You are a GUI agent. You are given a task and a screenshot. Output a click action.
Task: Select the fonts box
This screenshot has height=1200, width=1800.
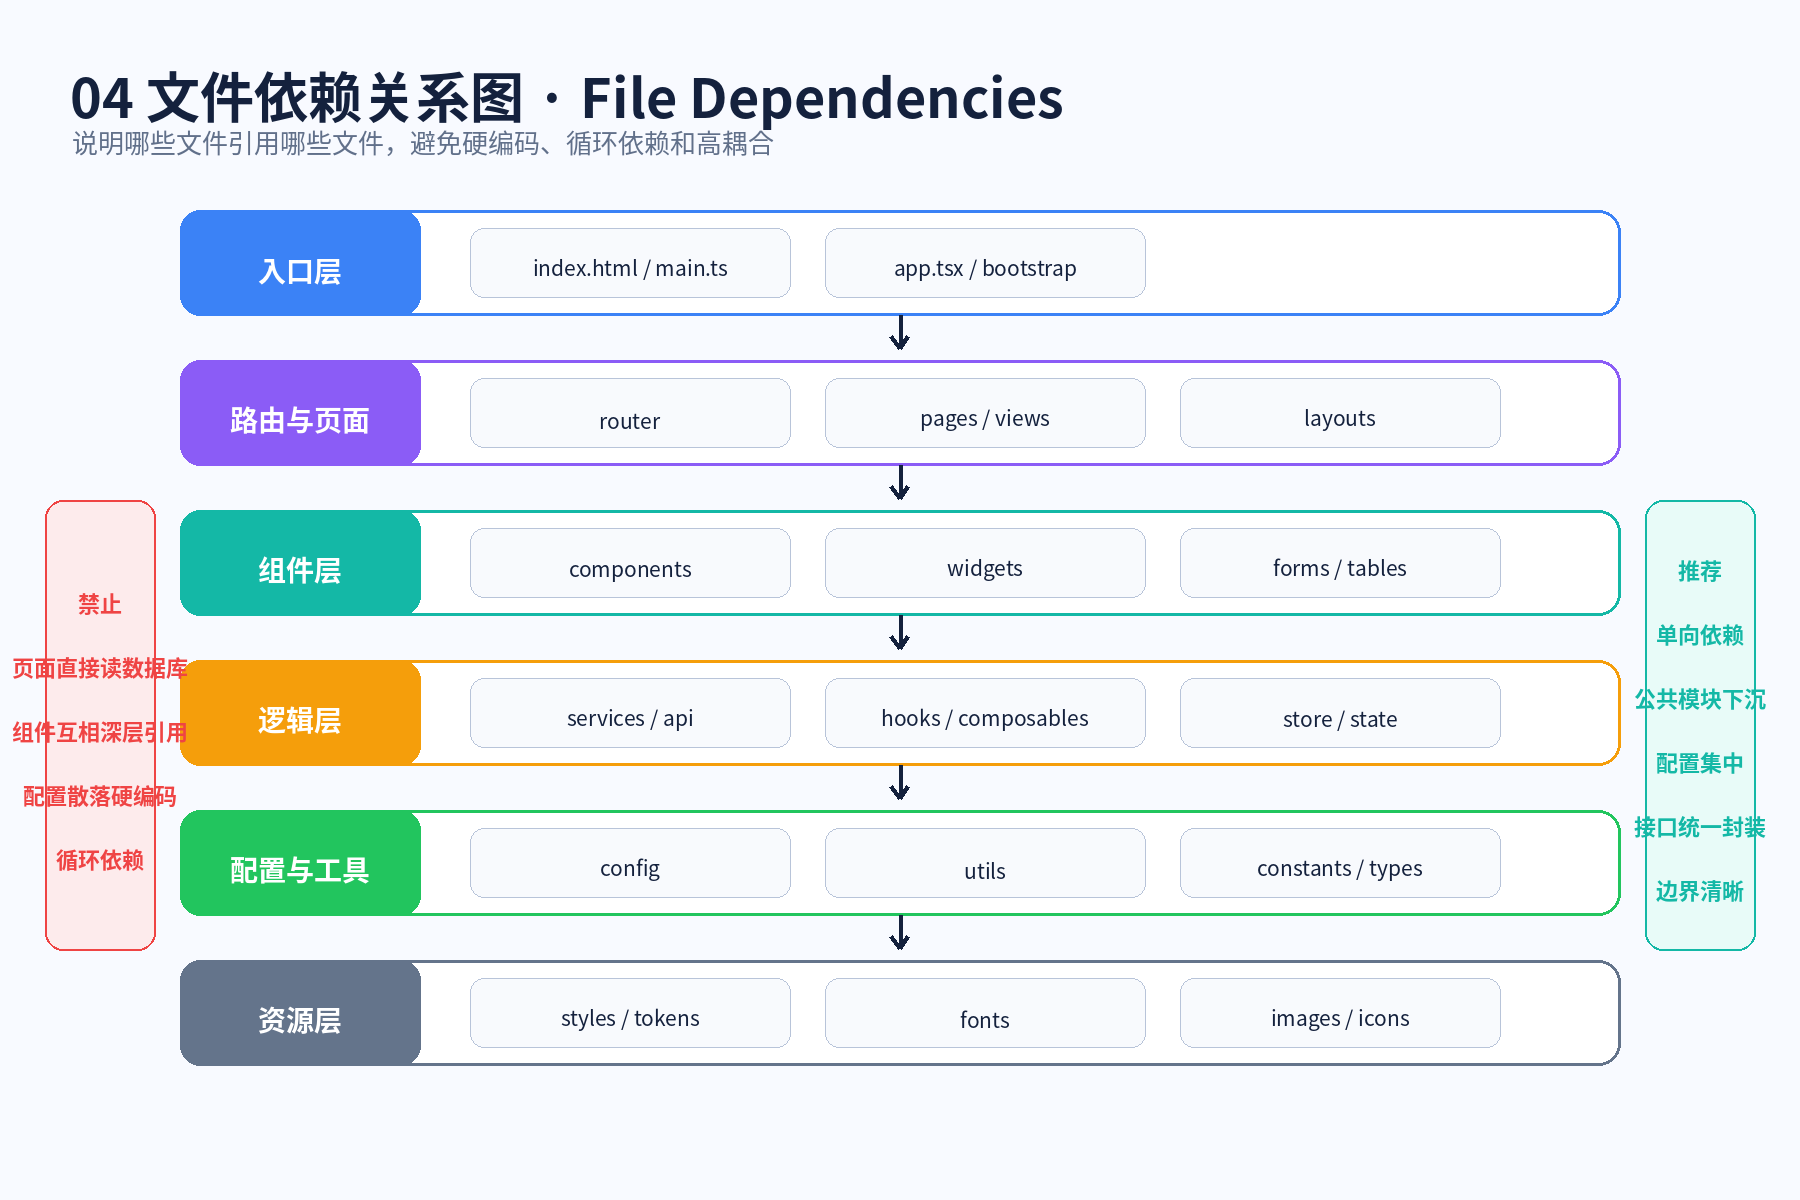tap(985, 1013)
